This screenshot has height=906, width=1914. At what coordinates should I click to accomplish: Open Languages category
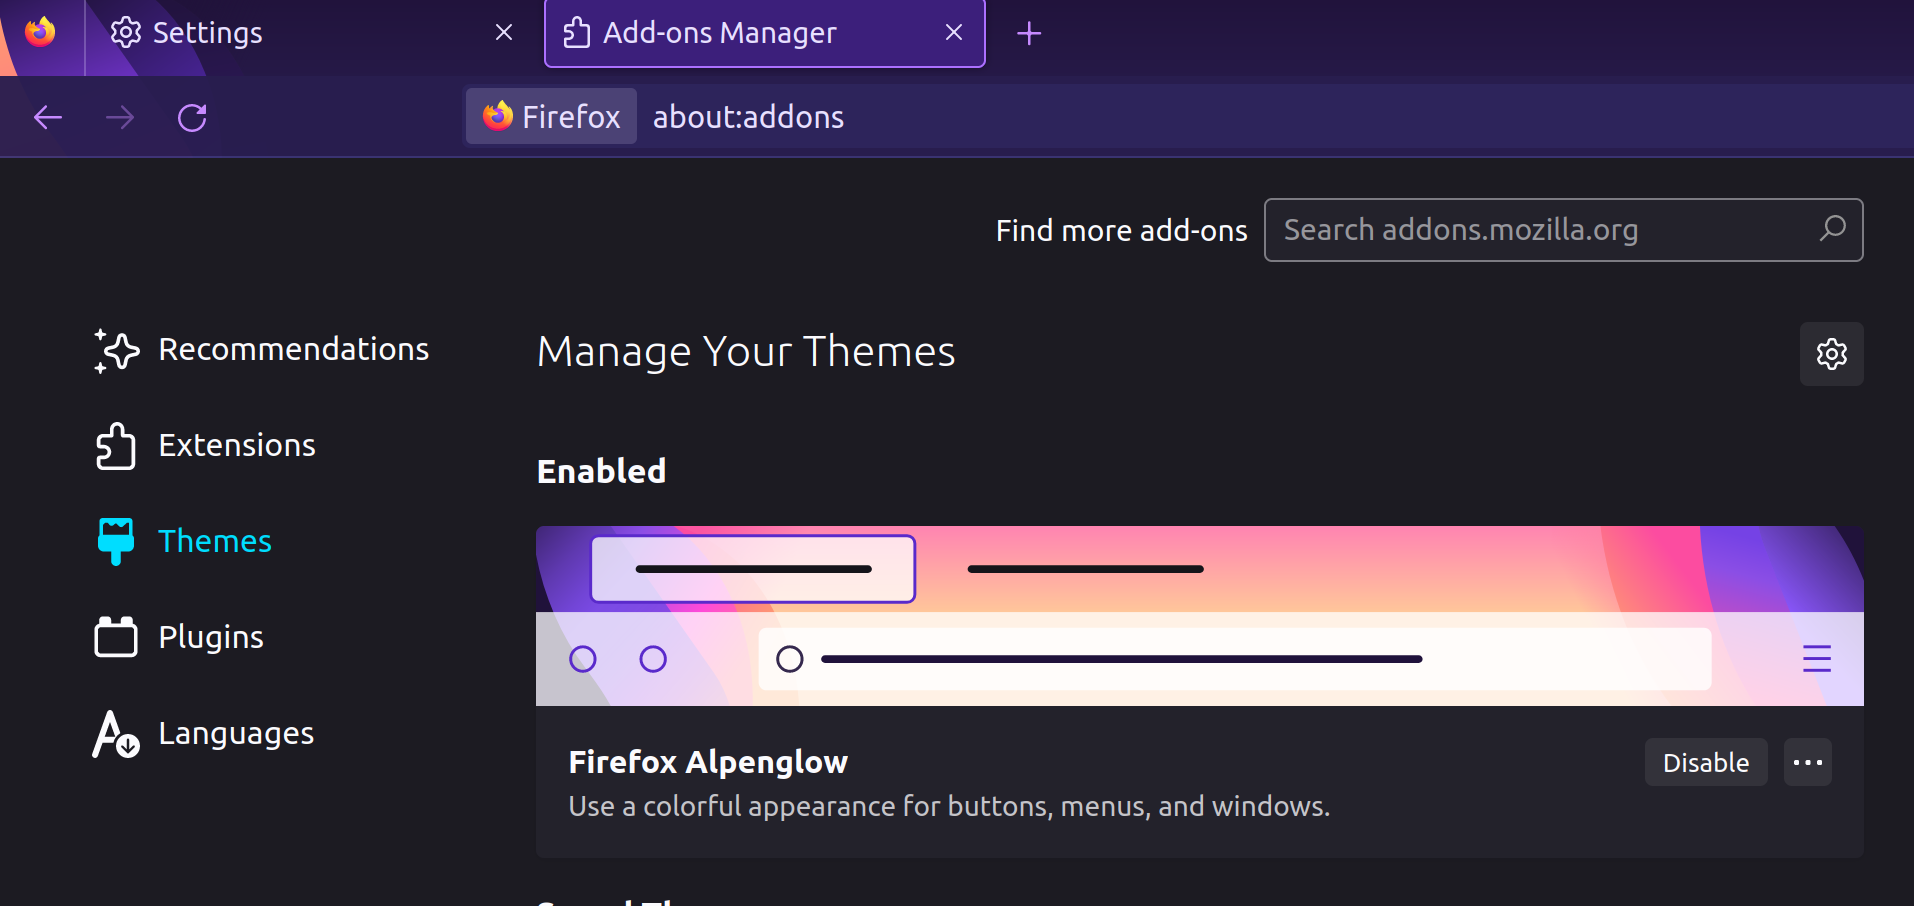click(x=204, y=733)
